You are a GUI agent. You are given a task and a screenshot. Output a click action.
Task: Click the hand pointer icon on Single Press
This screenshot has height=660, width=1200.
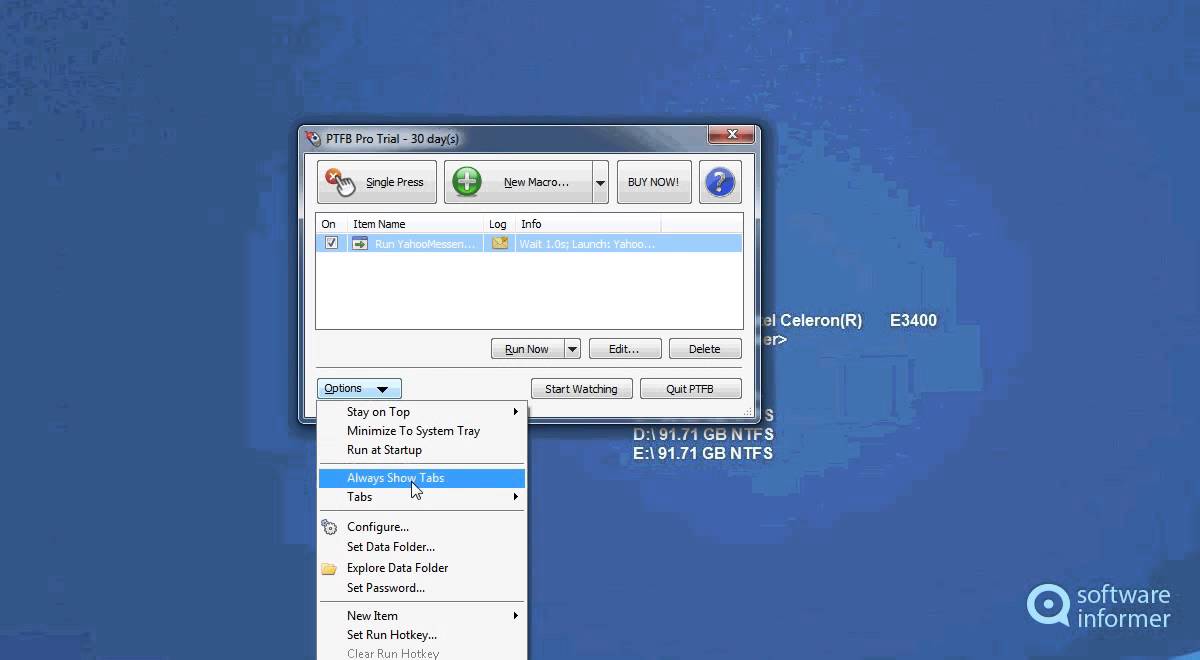(x=341, y=182)
